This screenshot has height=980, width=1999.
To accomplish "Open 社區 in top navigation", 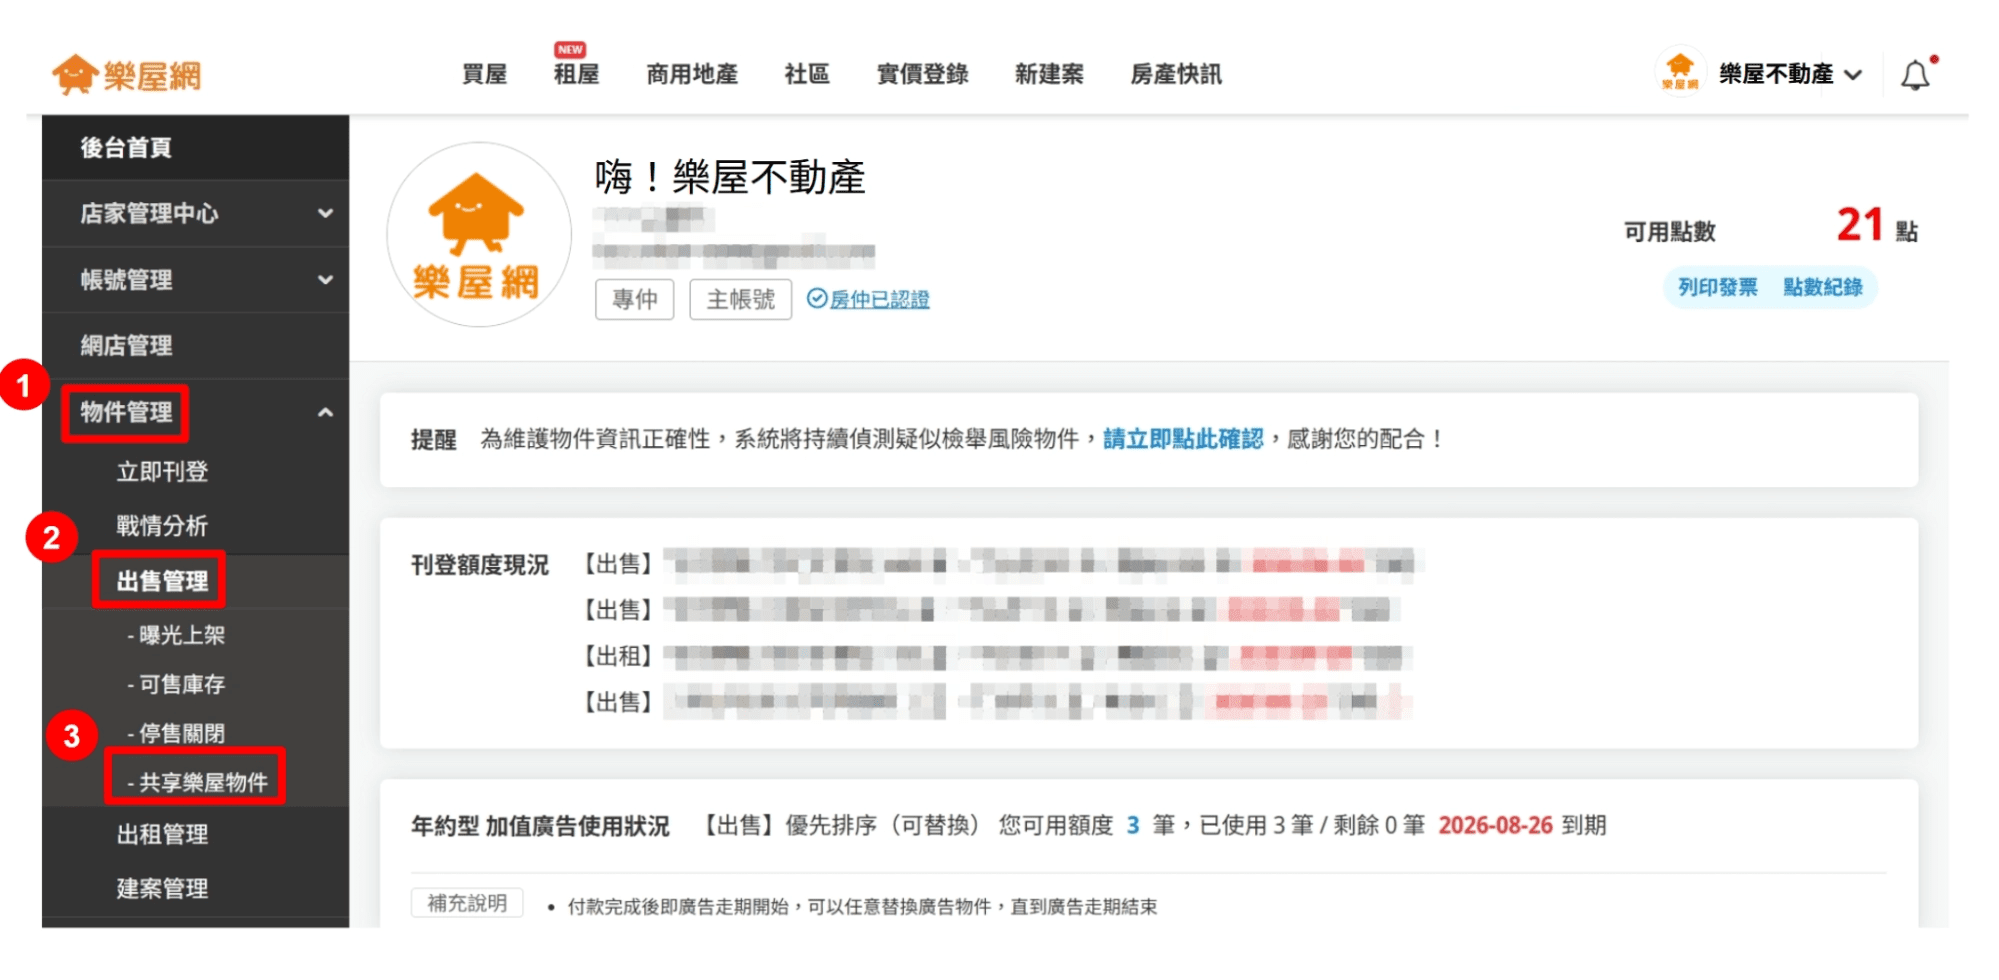I will pyautogui.click(x=807, y=74).
